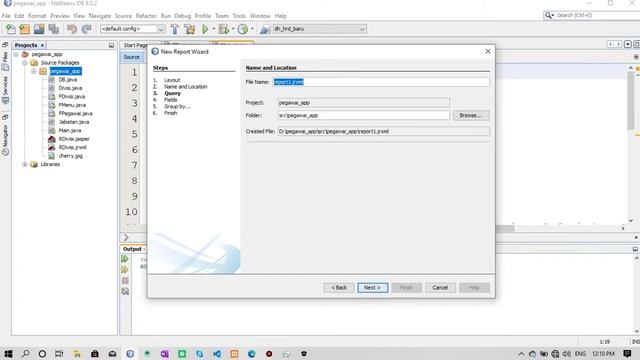The image size is (640, 360).
Task: Open the Navigate menu
Action: pyautogui.click(x=100, y=16)
